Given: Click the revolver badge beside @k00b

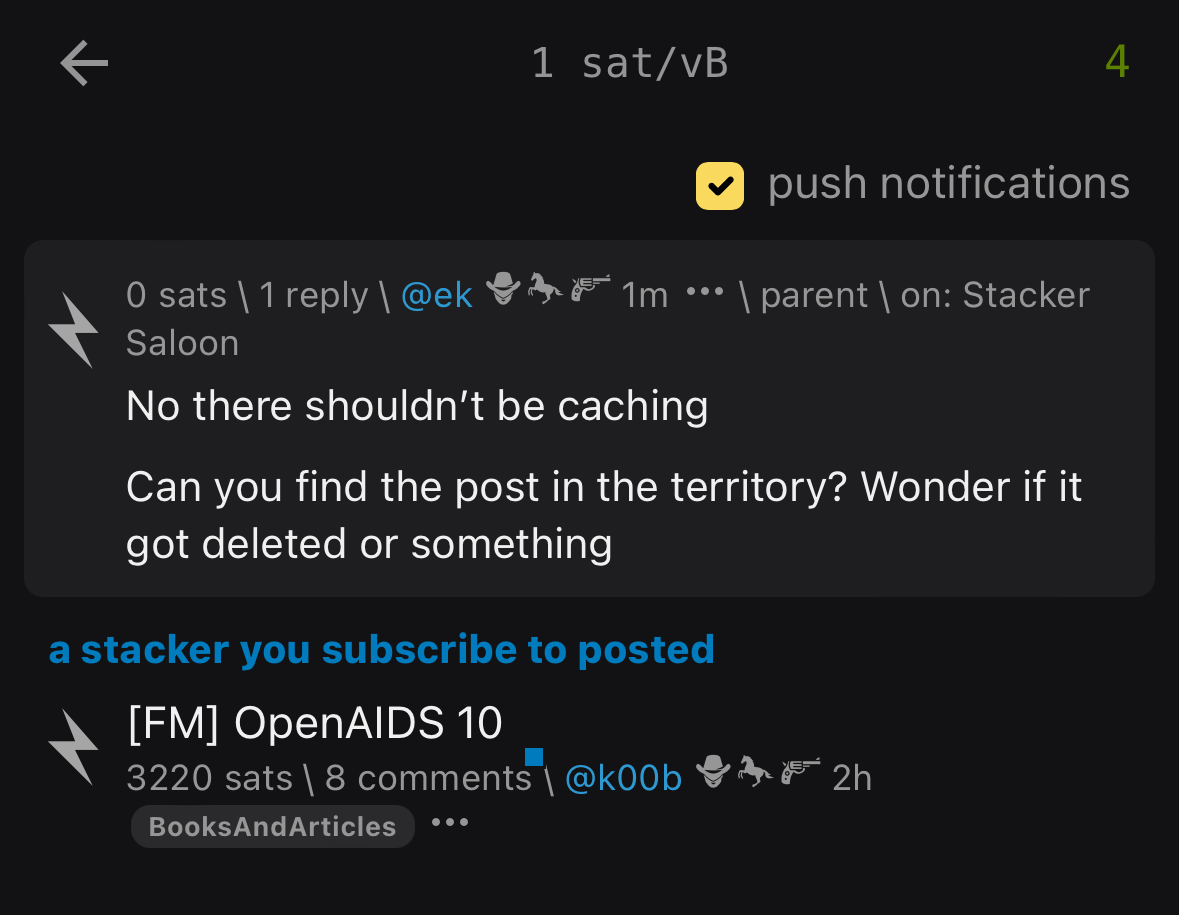Looking at the screenshot, I should [800, 771].
